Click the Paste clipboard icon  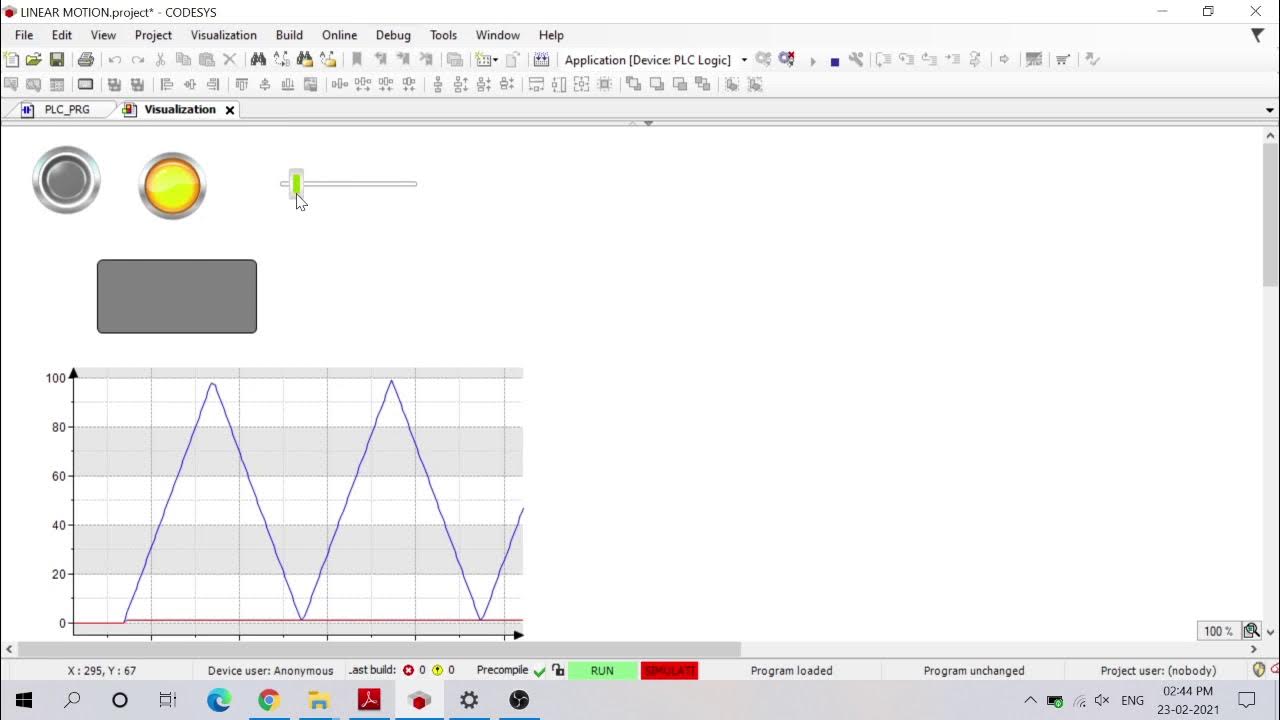[206, 60]
